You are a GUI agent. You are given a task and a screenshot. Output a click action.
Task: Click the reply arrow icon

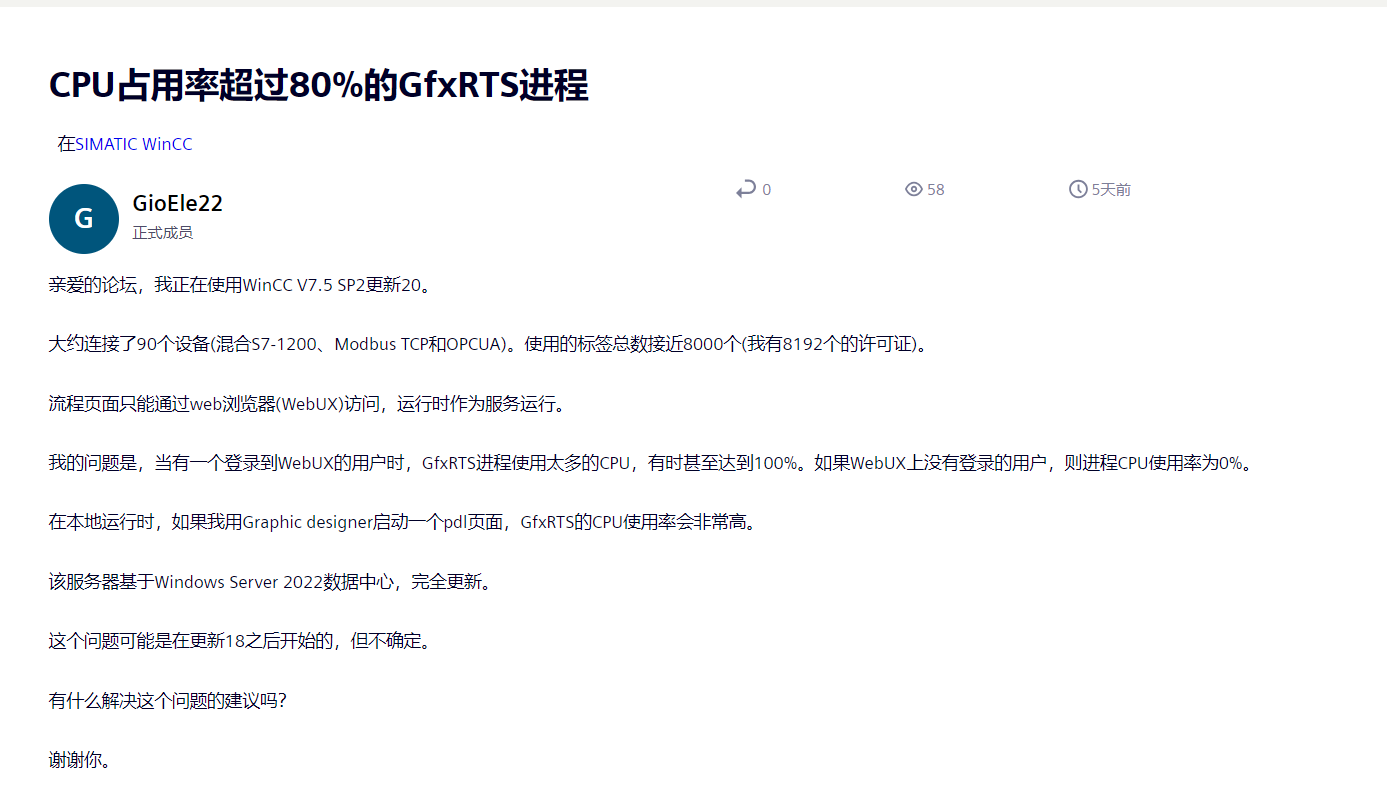pos(745,189)
